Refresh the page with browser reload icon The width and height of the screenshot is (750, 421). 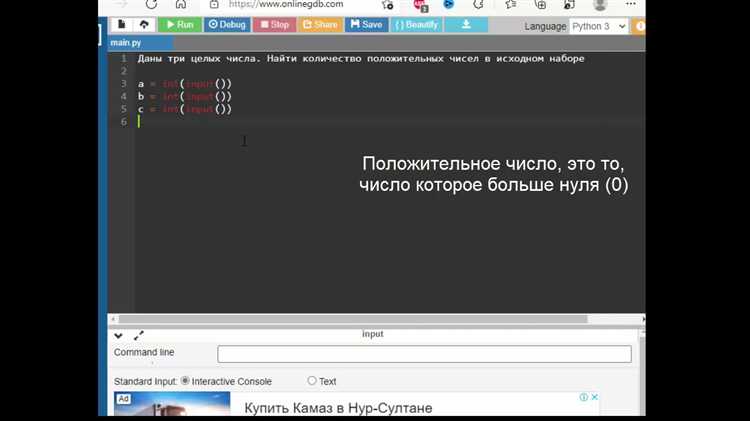(x=152, y=4)
